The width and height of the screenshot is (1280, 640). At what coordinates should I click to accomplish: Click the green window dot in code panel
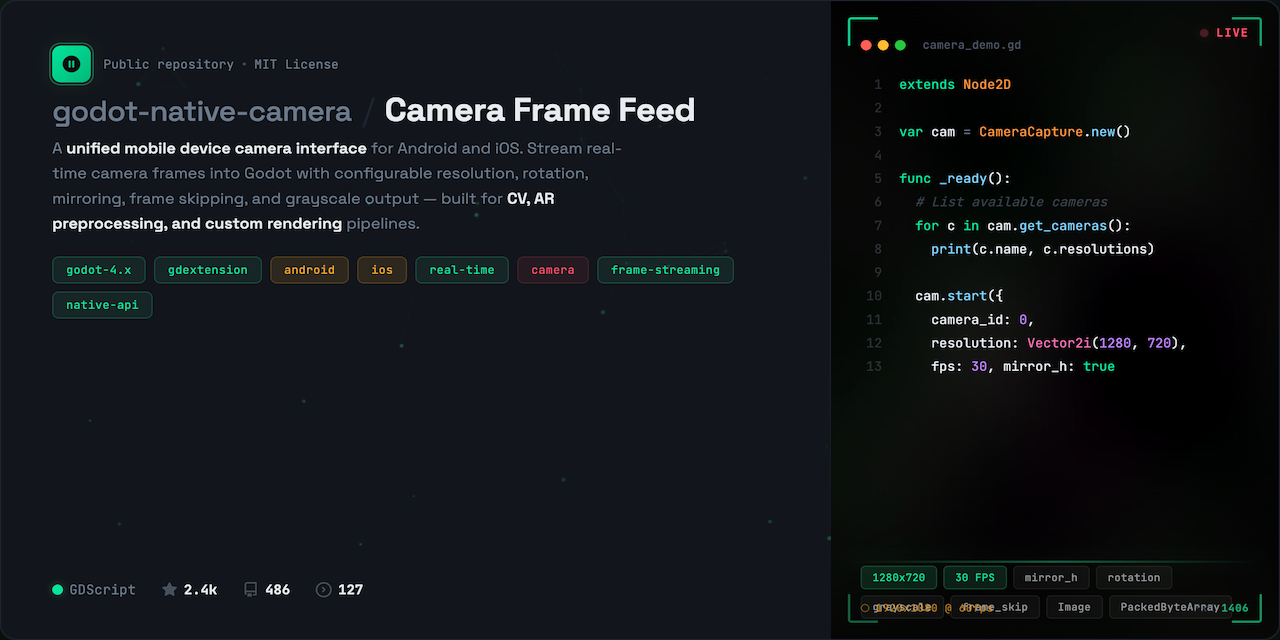pyautogui.click(x=900, y=45)
